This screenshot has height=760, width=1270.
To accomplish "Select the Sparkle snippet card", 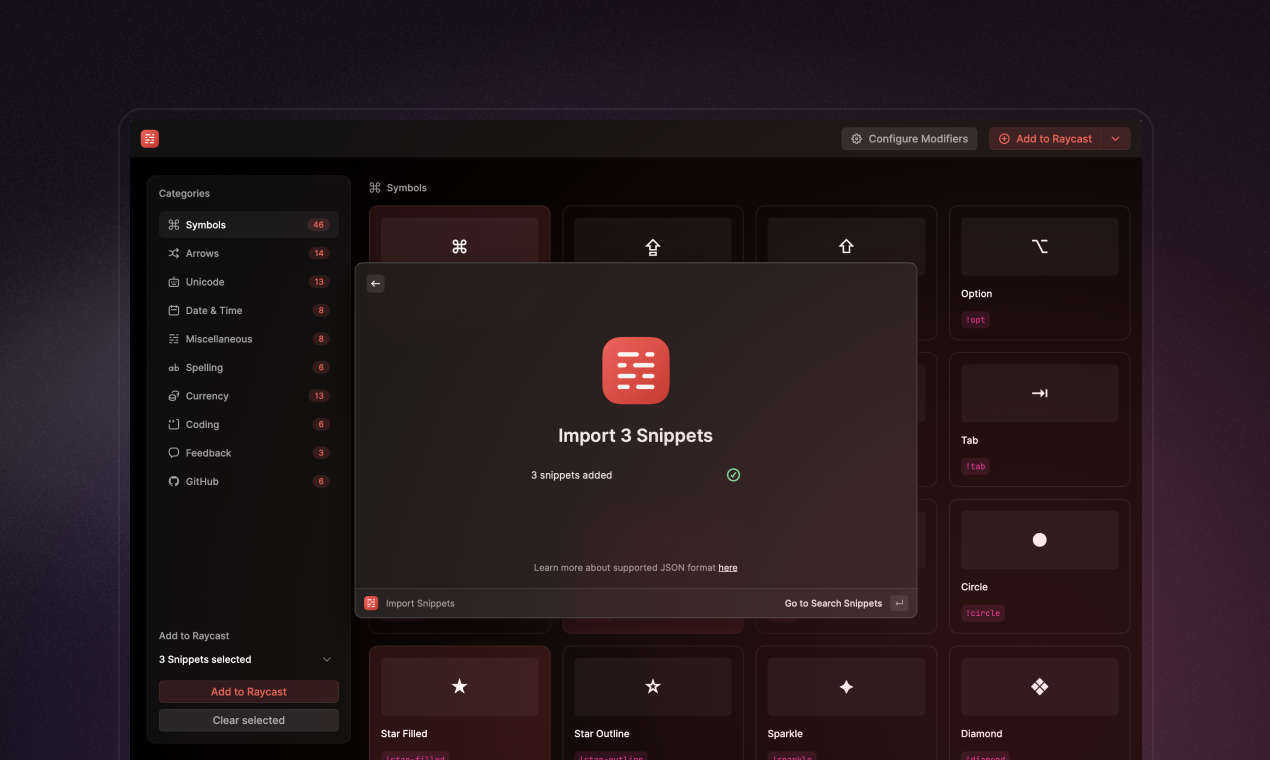I will (846, 703).
